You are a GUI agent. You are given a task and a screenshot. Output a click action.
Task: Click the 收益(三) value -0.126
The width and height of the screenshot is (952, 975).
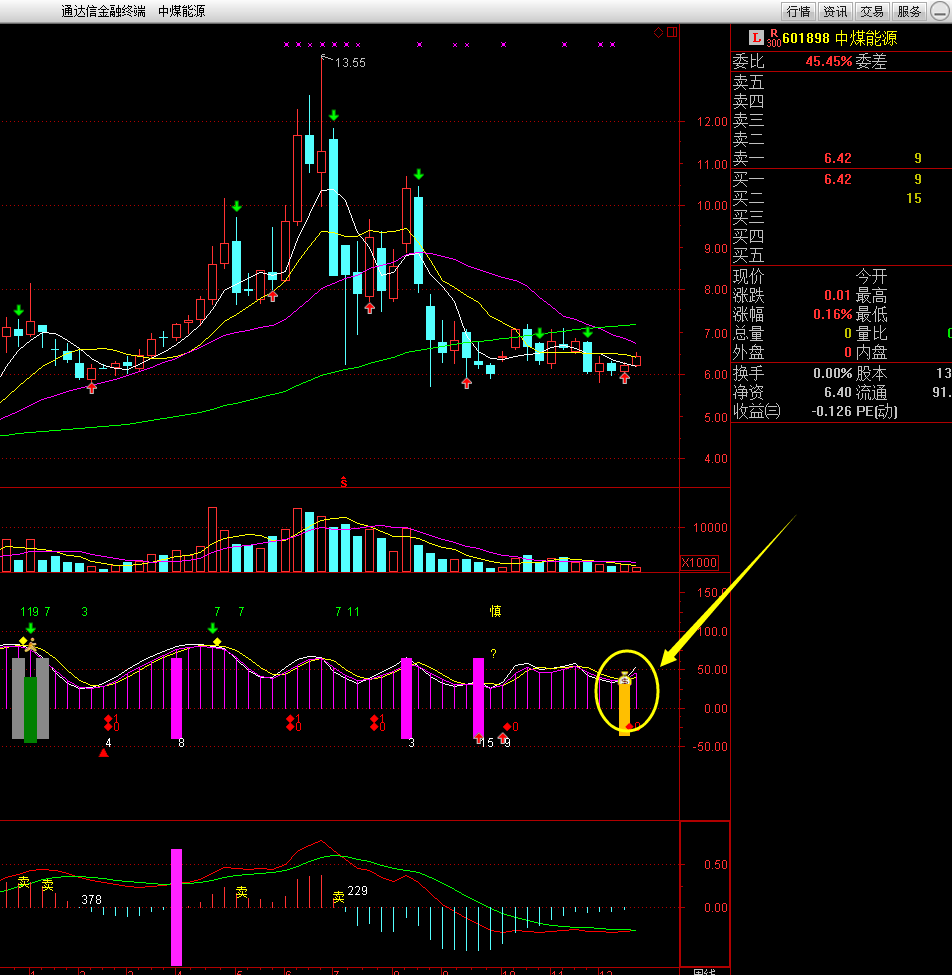[x=831, y=411]
